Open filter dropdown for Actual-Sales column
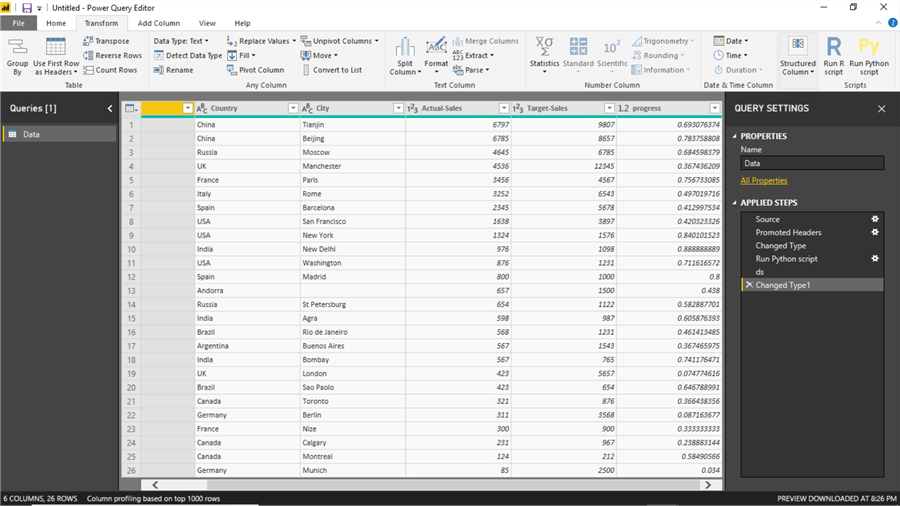900x506 pixels. tap(503, 108)
